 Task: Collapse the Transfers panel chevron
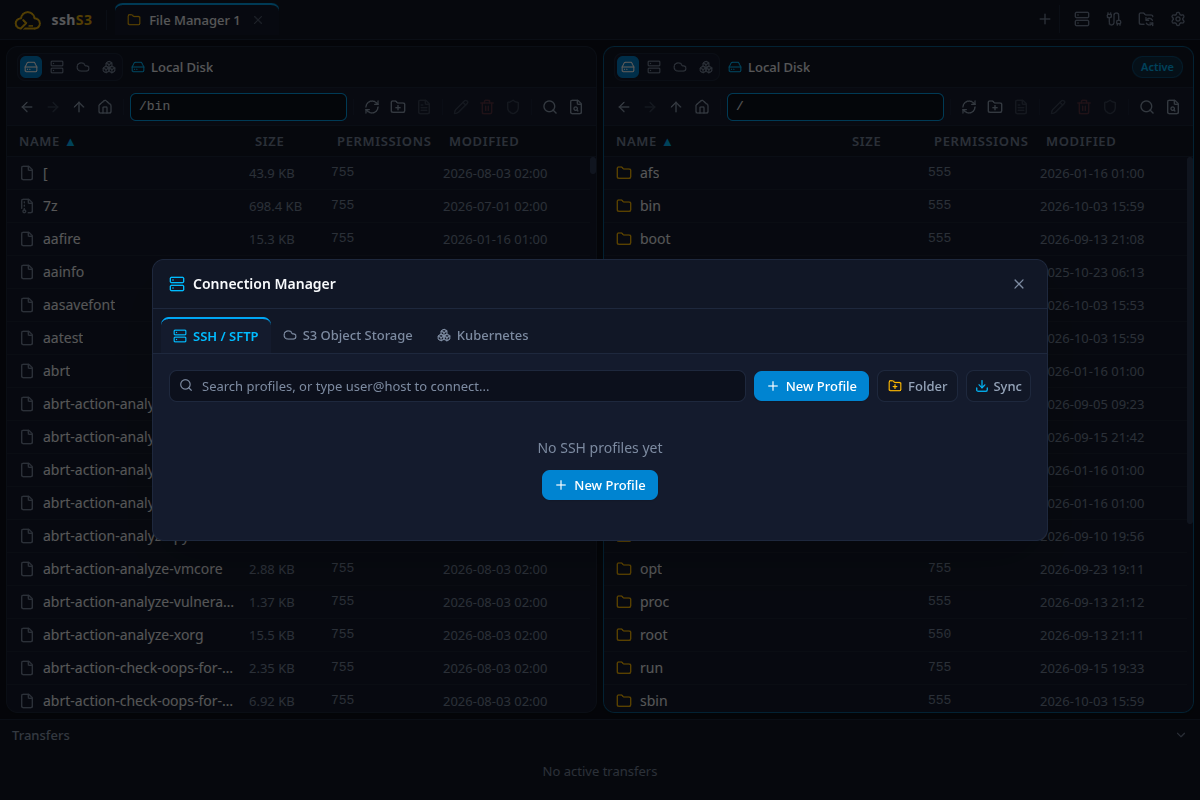(1181, 735)
